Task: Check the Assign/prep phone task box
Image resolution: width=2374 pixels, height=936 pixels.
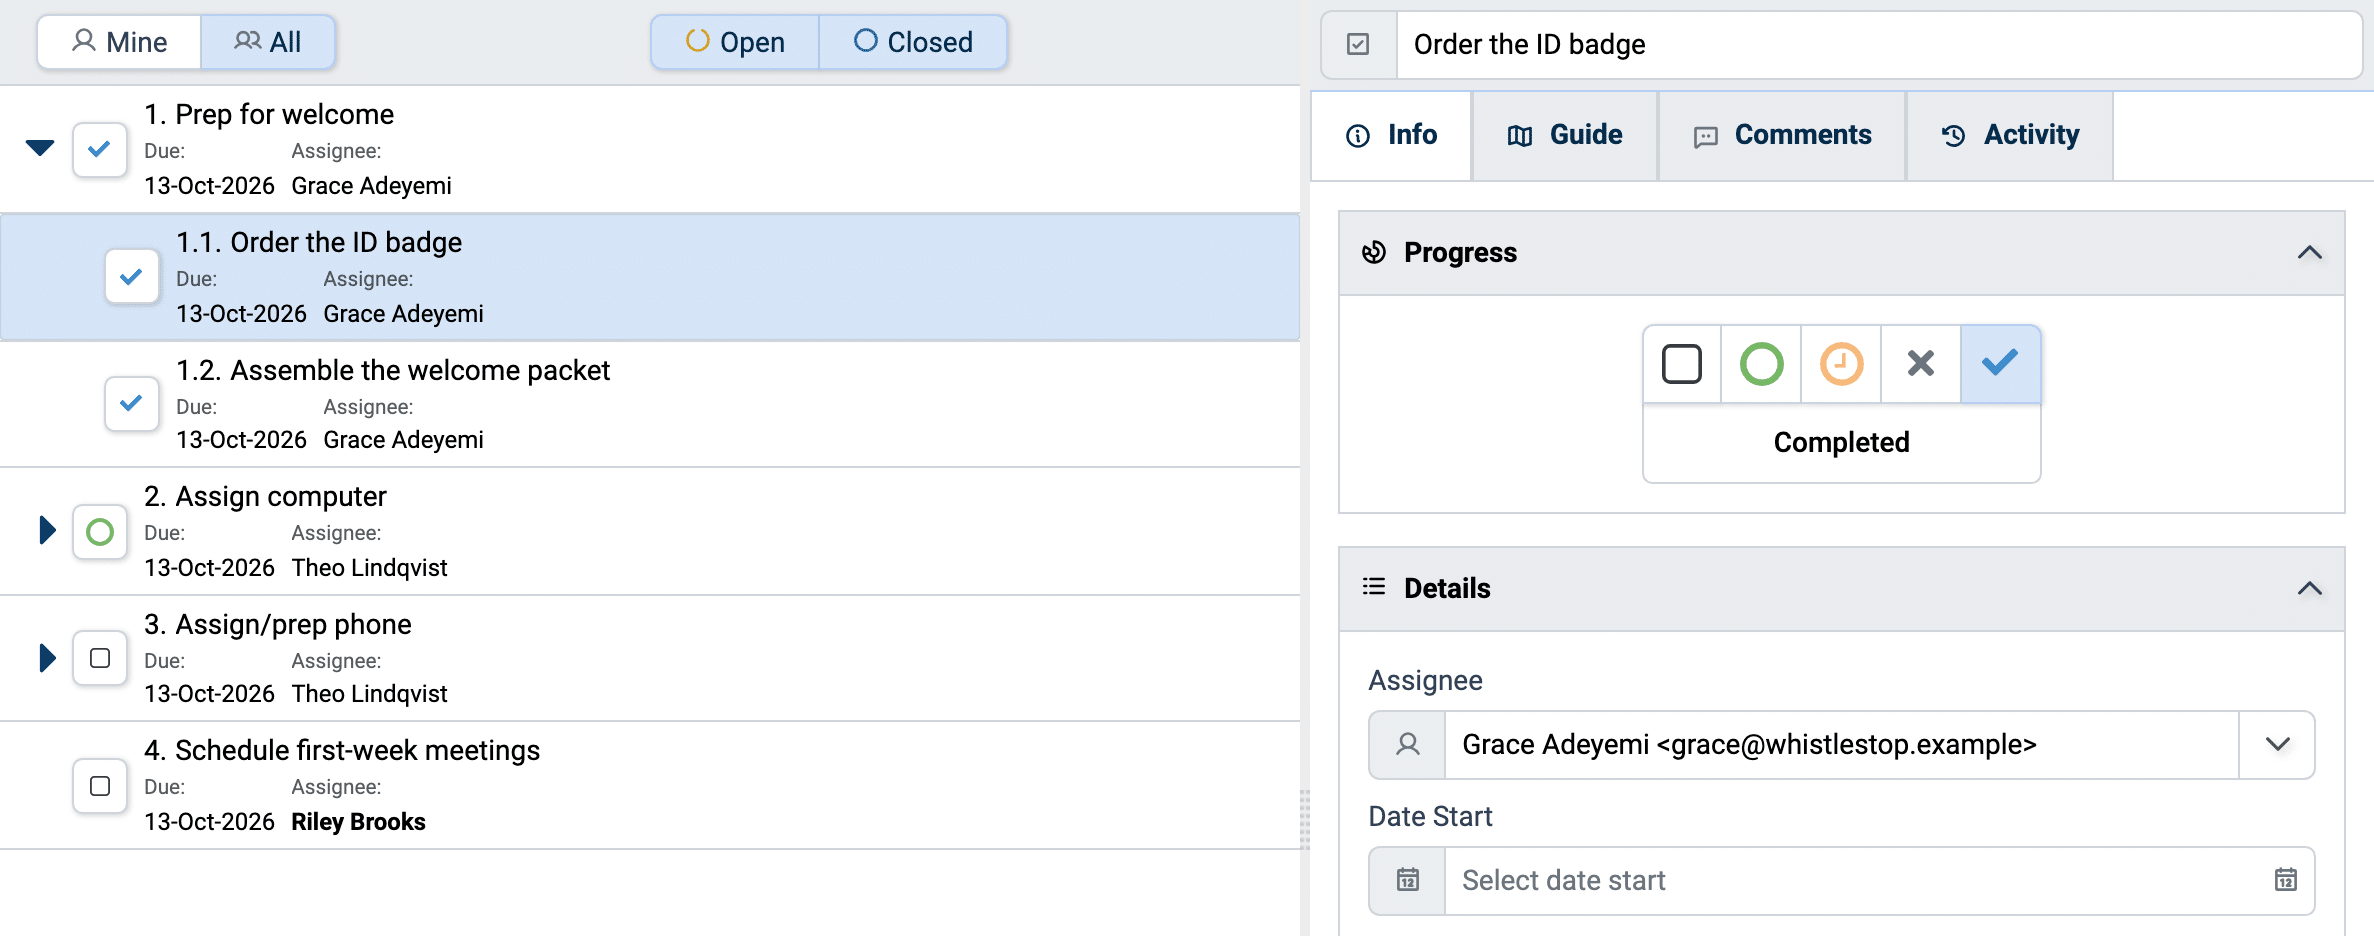Action: pyautogui.click(x=100, y=658)
